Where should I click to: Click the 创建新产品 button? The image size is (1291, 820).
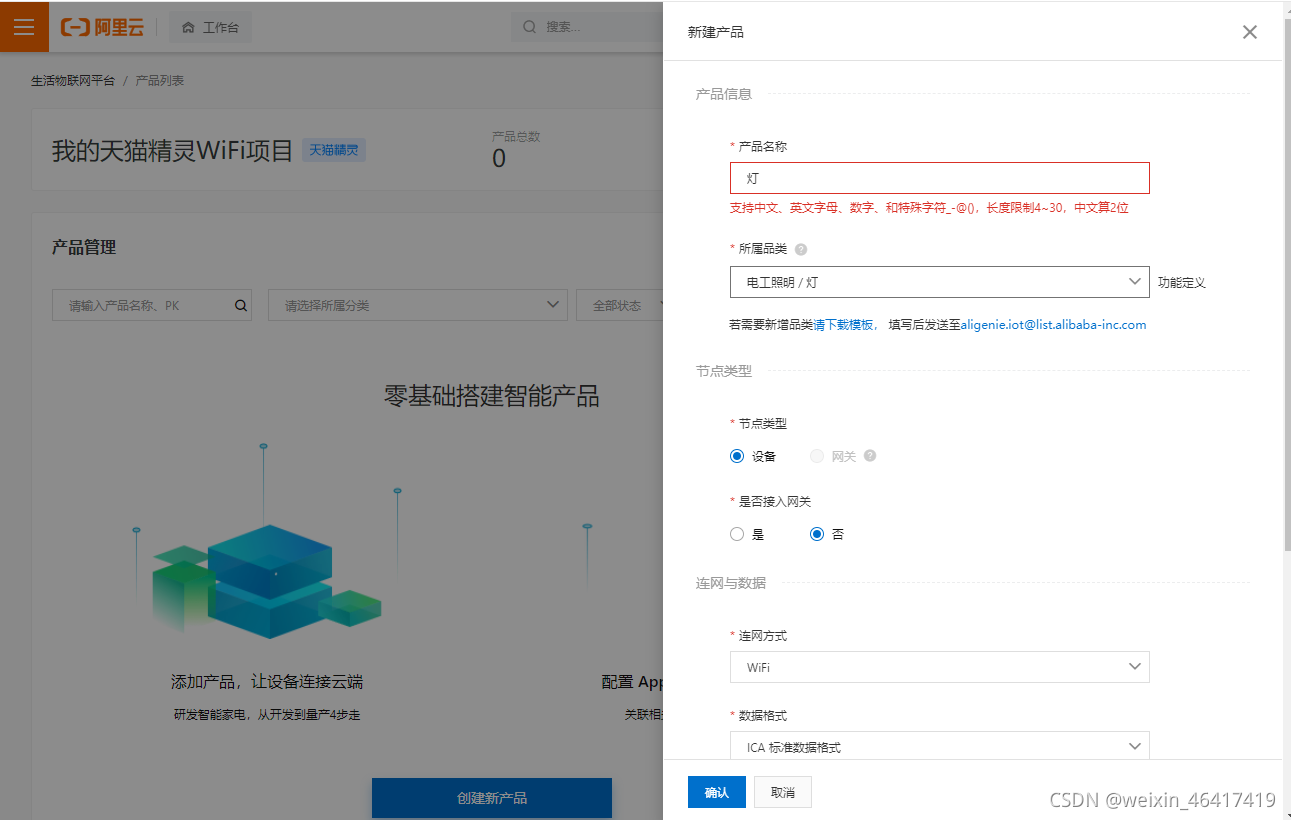click(x=492, y=798)
